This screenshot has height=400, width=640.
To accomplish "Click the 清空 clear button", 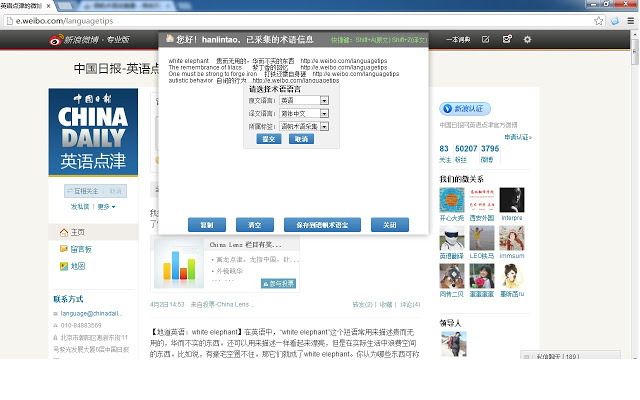I will [x=255, y=225].
